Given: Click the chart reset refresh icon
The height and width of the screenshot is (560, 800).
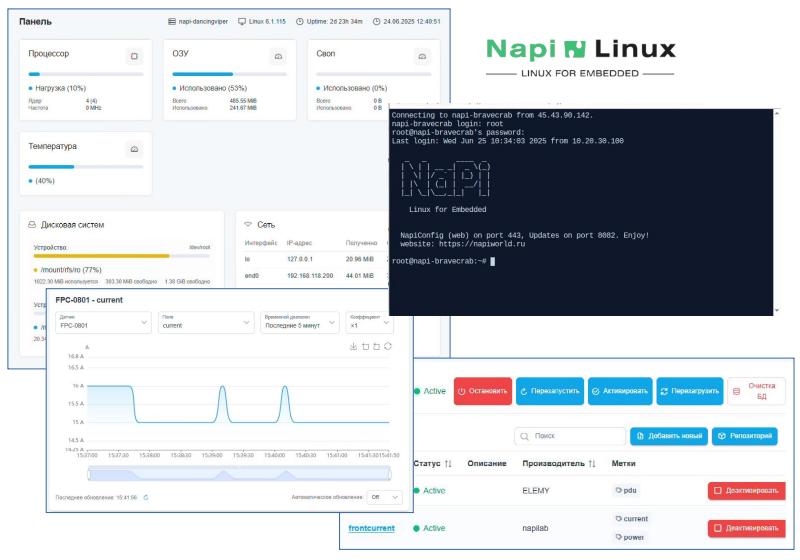Looking at the screenshot, I should [x=387, y=346].
